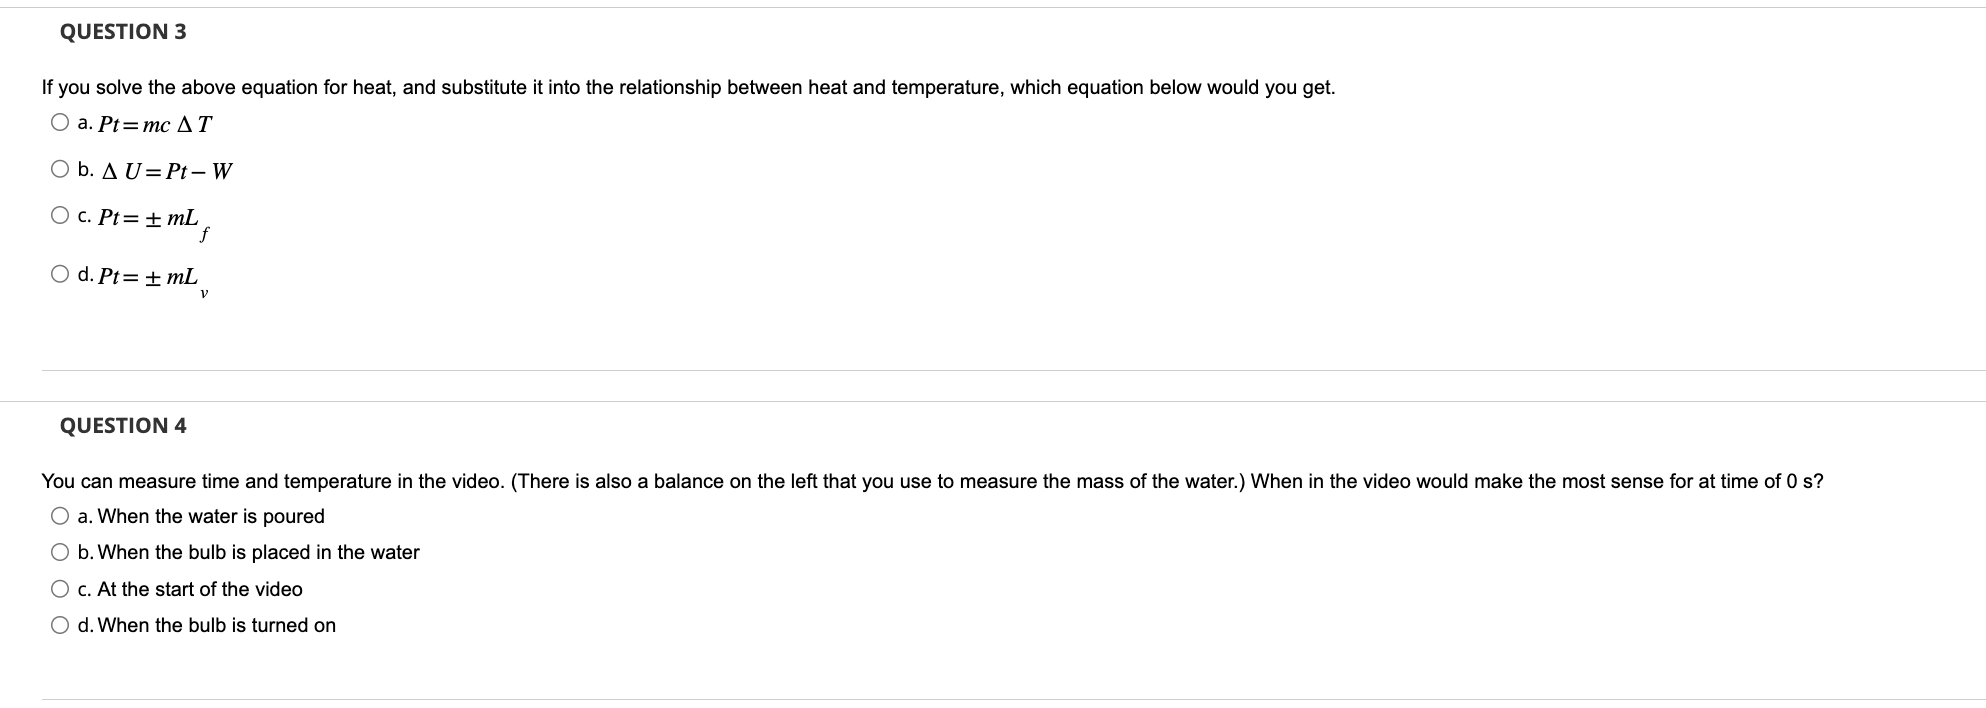
Task: Select 'When the water is poured' option
Action: [59, 515]
